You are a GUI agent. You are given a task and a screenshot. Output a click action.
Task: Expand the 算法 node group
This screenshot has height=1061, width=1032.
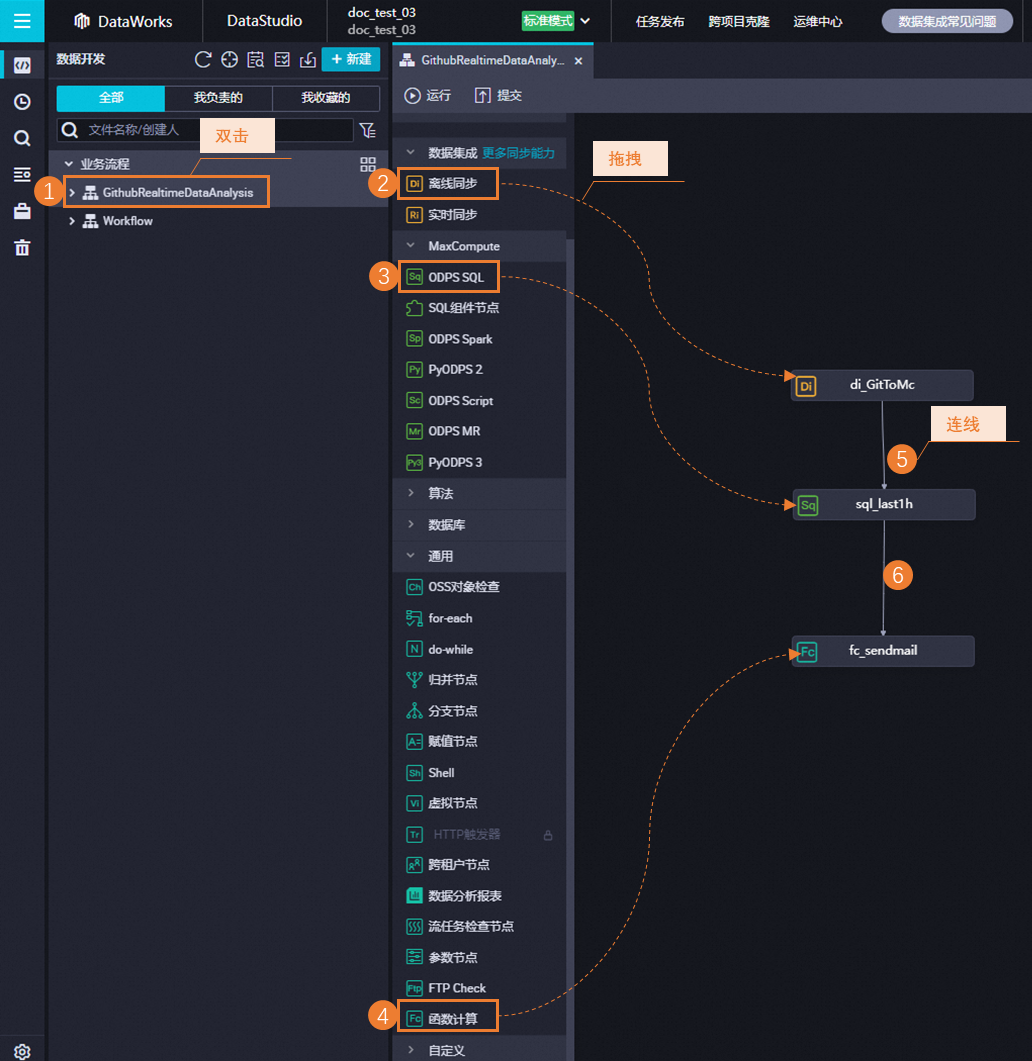410,493
